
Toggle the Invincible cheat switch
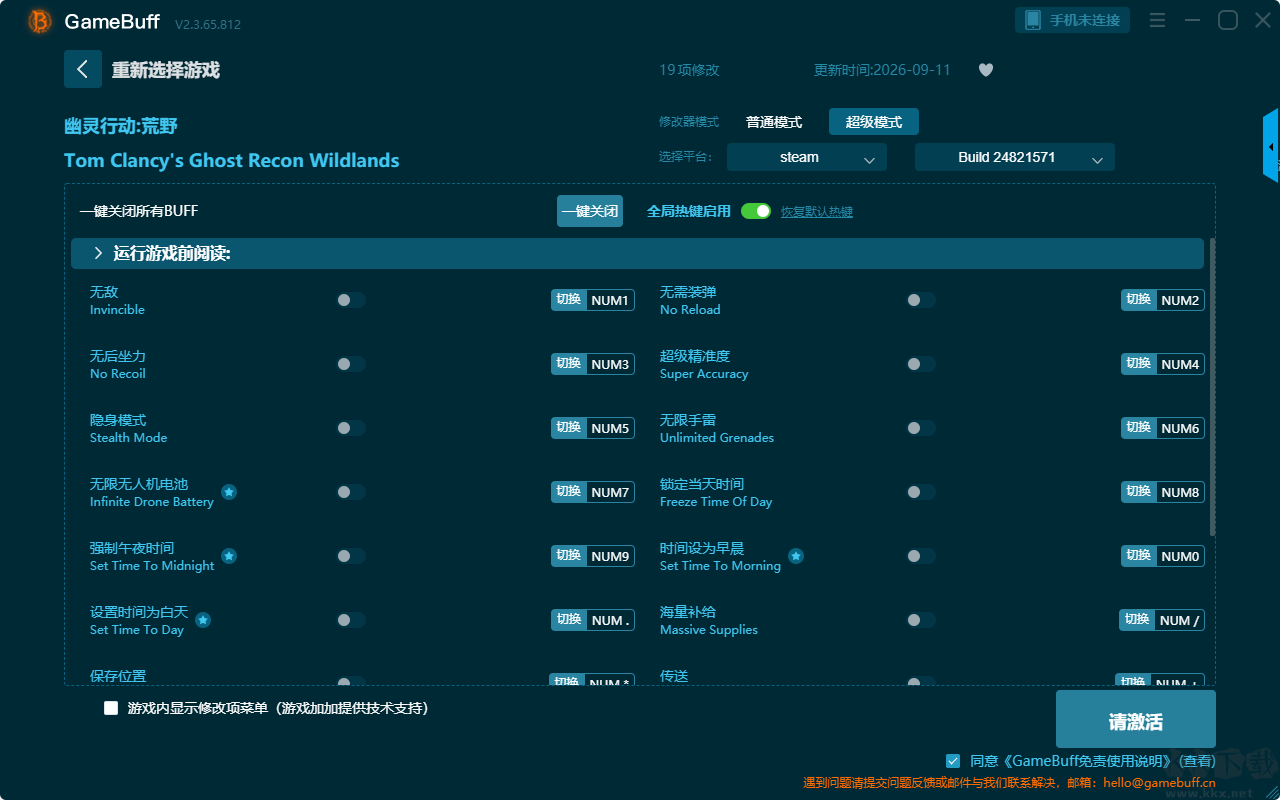351,300
